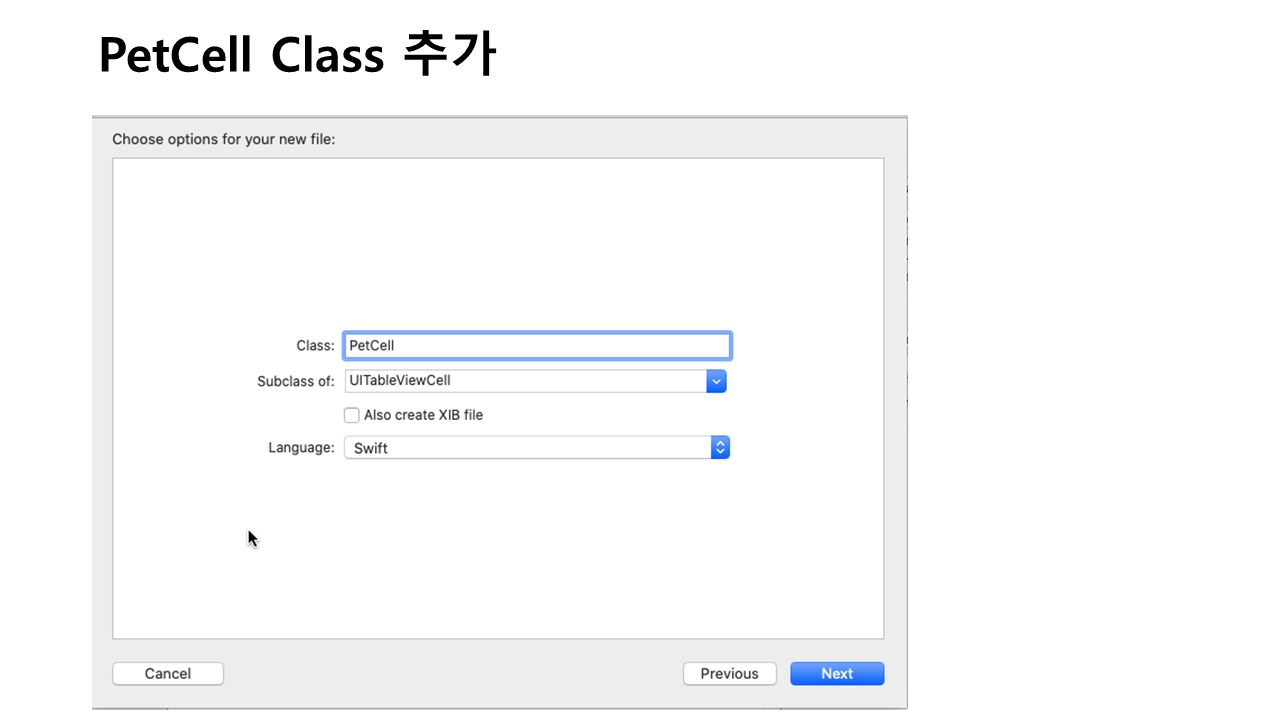The height and width of the screenshot is (720, 1280).
Task: Click the 'UITableViewCell' text in combo box
Action: (x=401, y=381)
